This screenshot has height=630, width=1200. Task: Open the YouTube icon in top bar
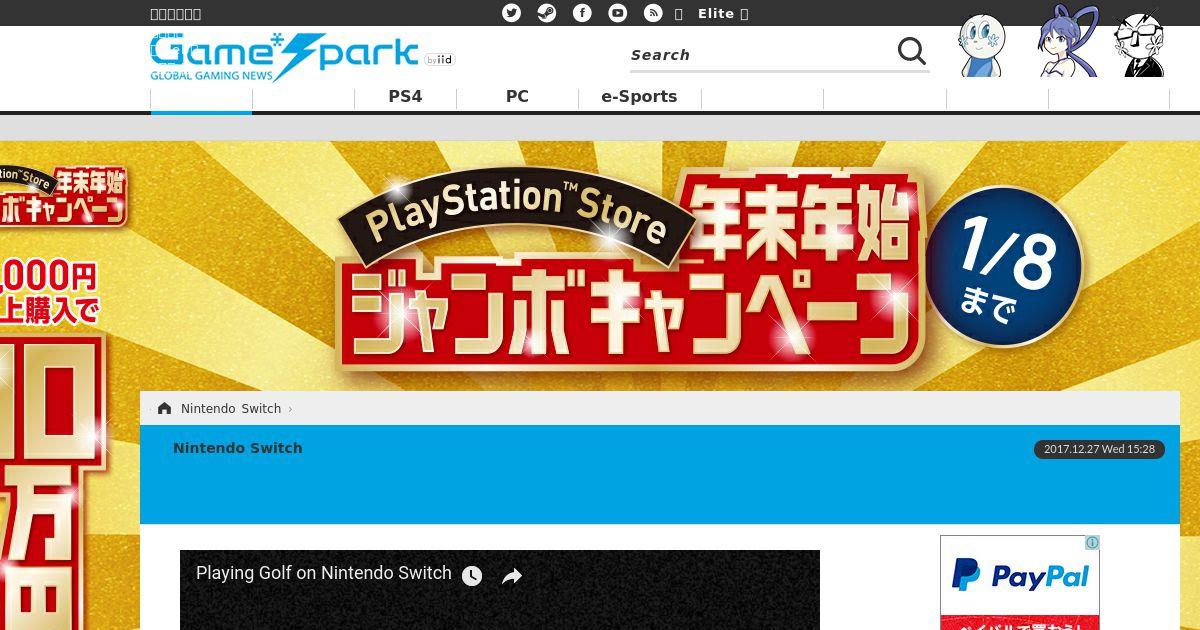(618, 13)
